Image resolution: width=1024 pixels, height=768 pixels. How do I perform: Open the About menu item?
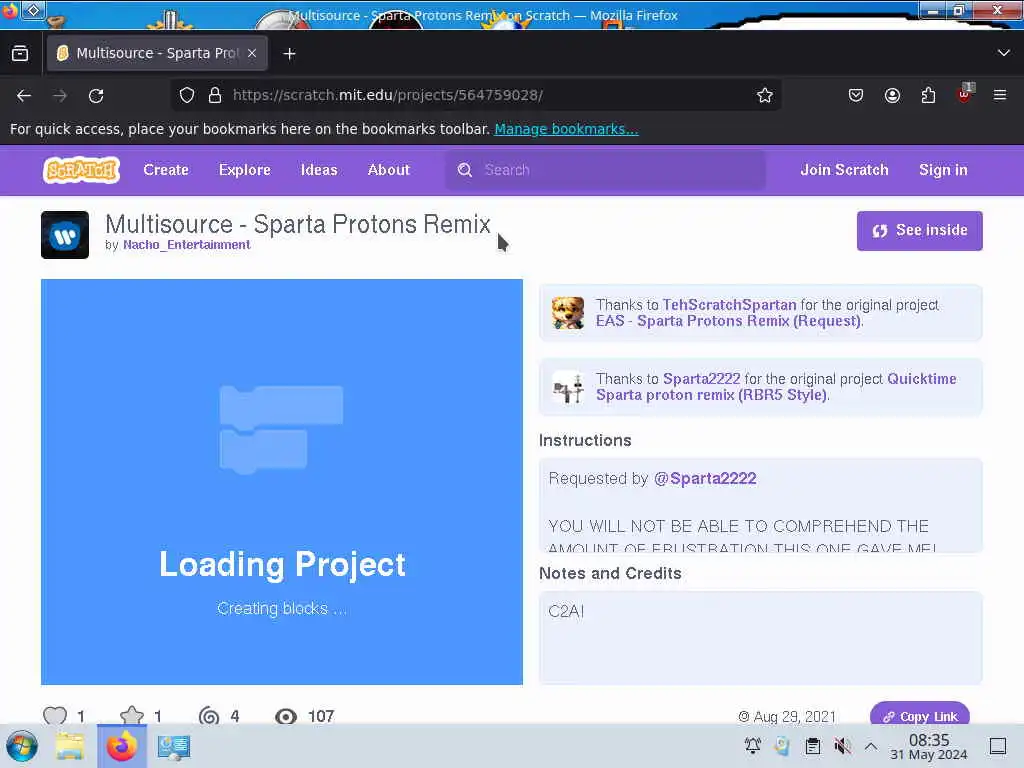pos(389,170)
